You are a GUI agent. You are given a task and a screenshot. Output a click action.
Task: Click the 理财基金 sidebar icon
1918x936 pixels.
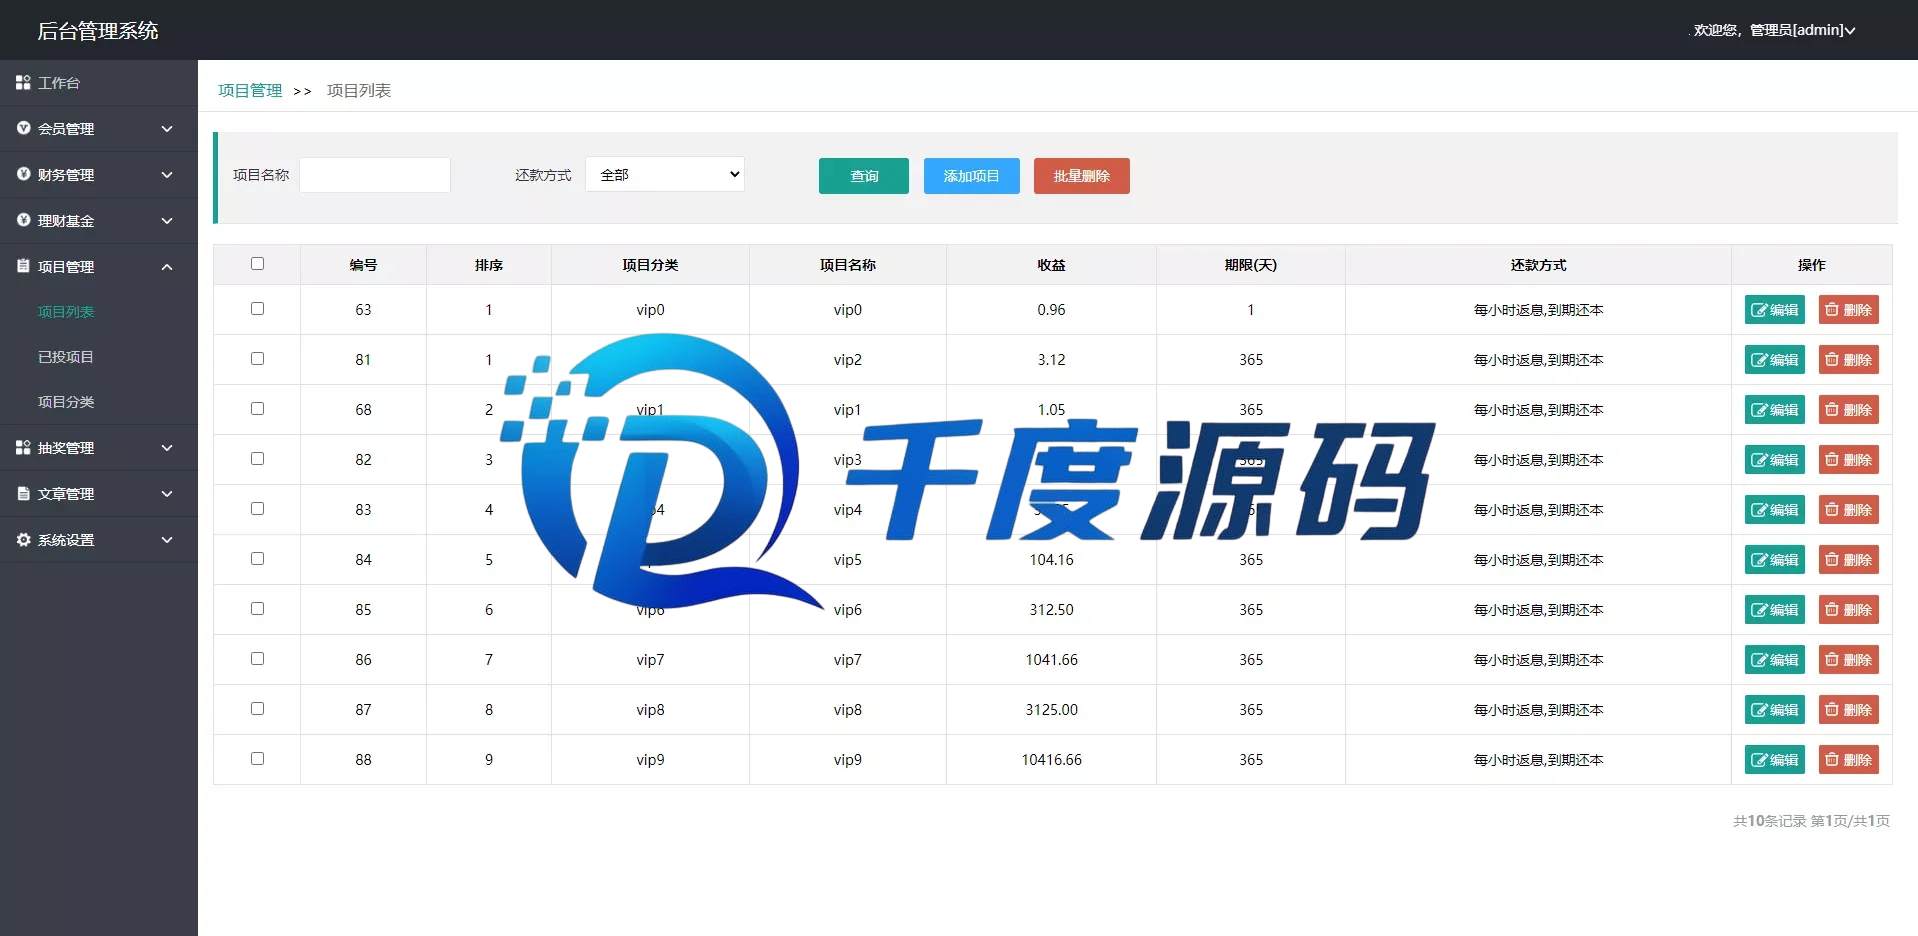coord(23,220)
